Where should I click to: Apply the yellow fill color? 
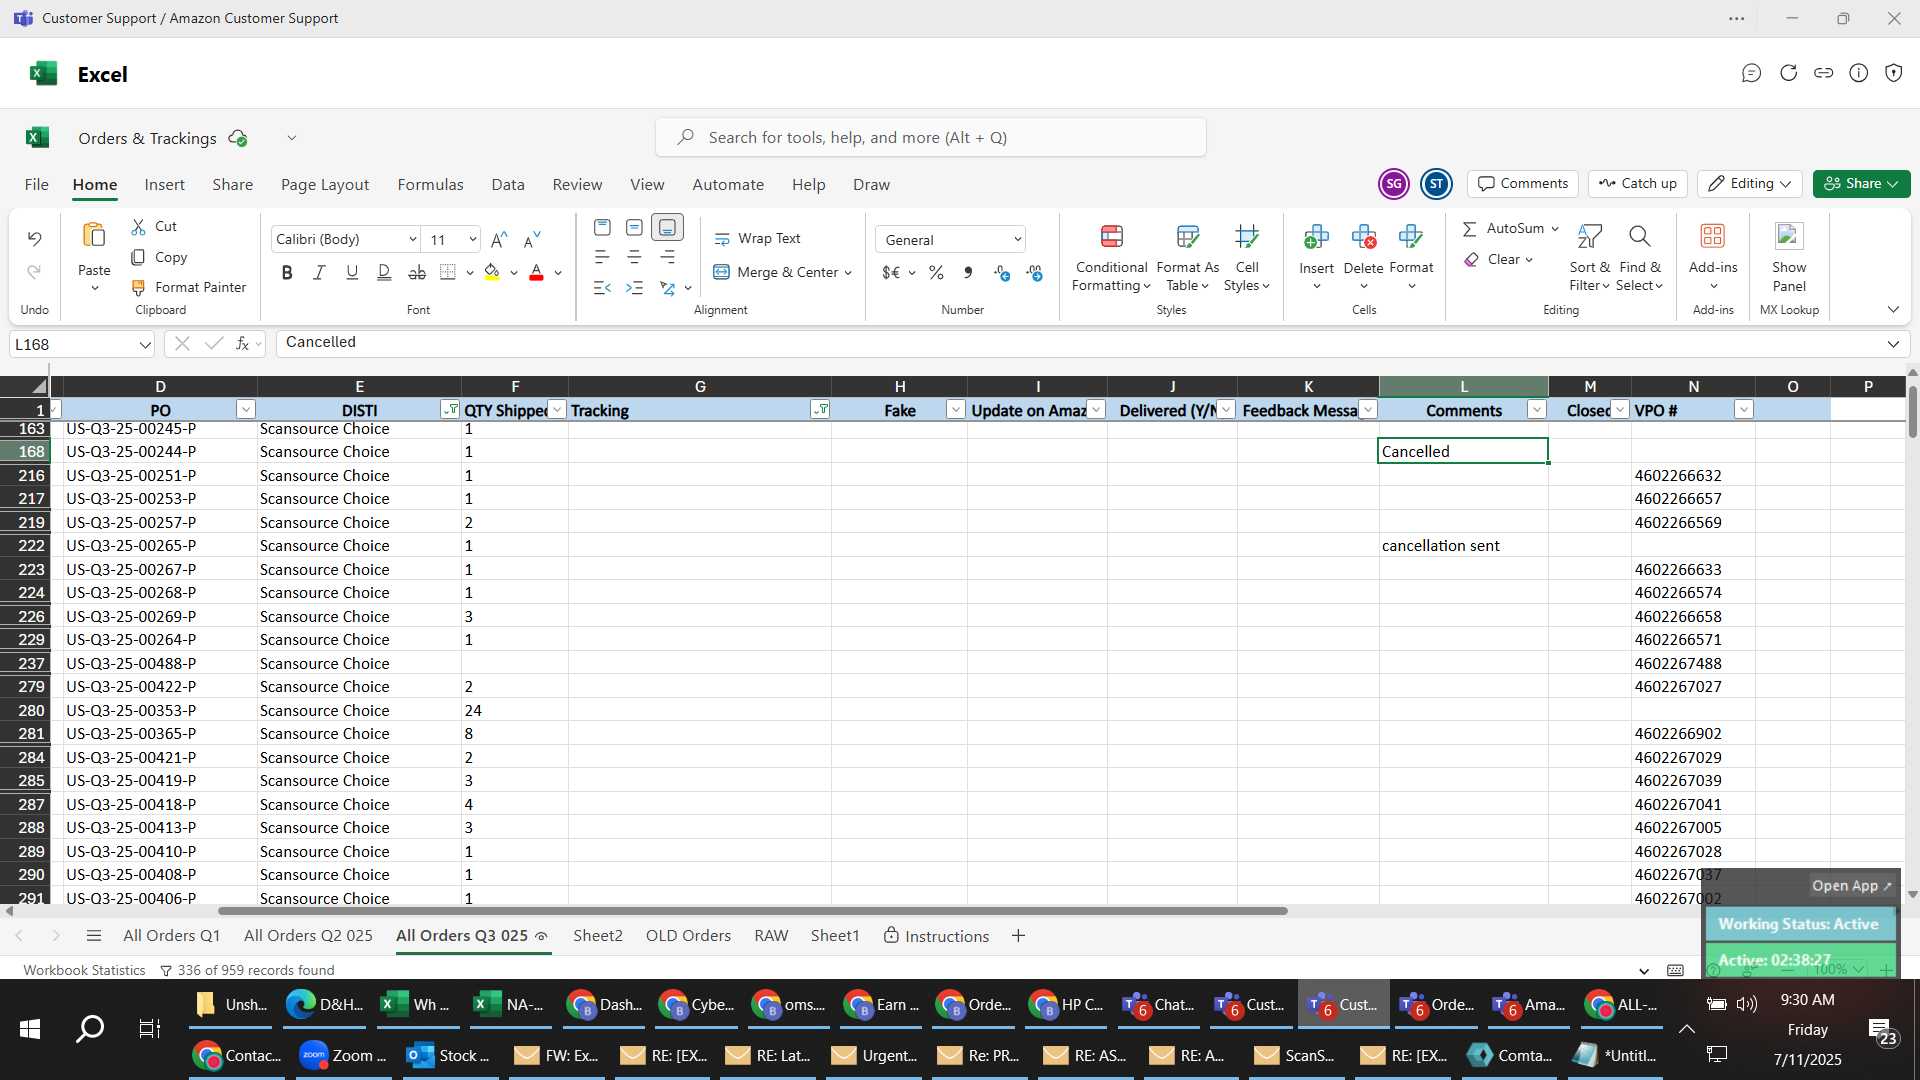491,272
